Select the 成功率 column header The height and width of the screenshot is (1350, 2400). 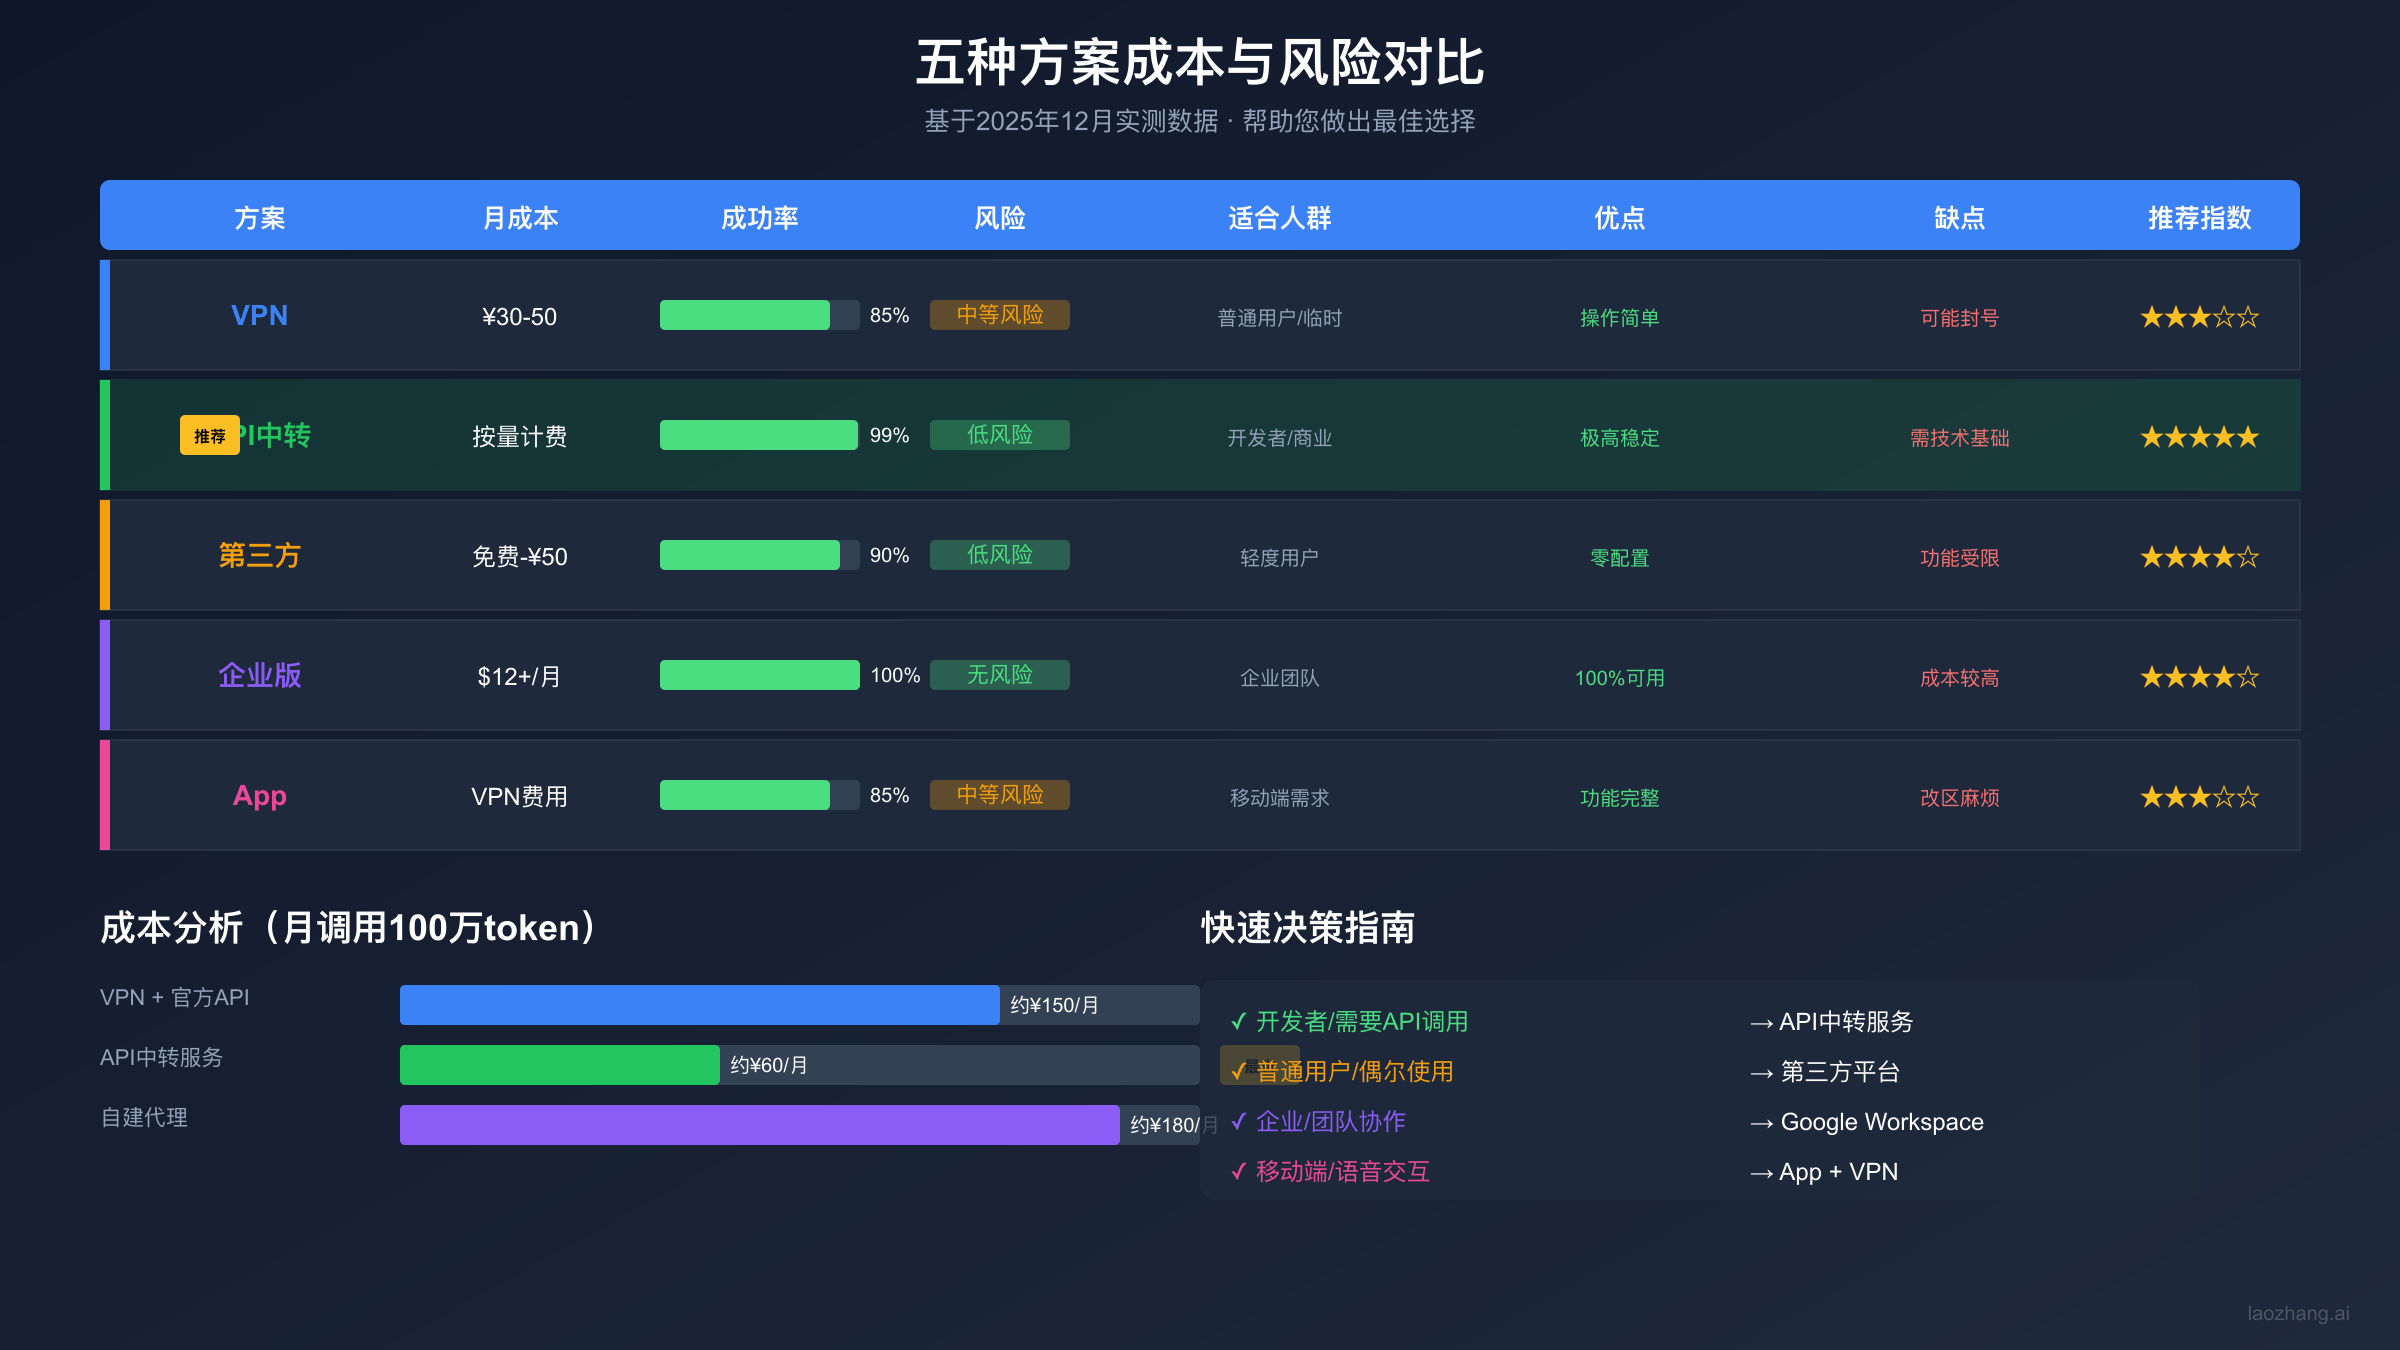(x=761, y=217)
